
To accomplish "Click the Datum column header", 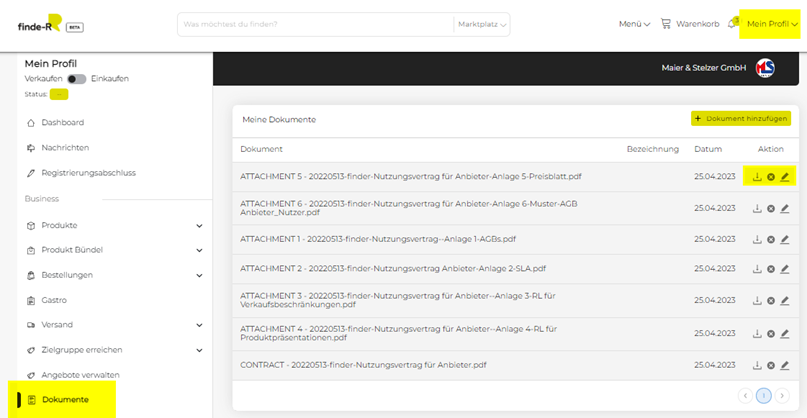I will tap(708, 149).
